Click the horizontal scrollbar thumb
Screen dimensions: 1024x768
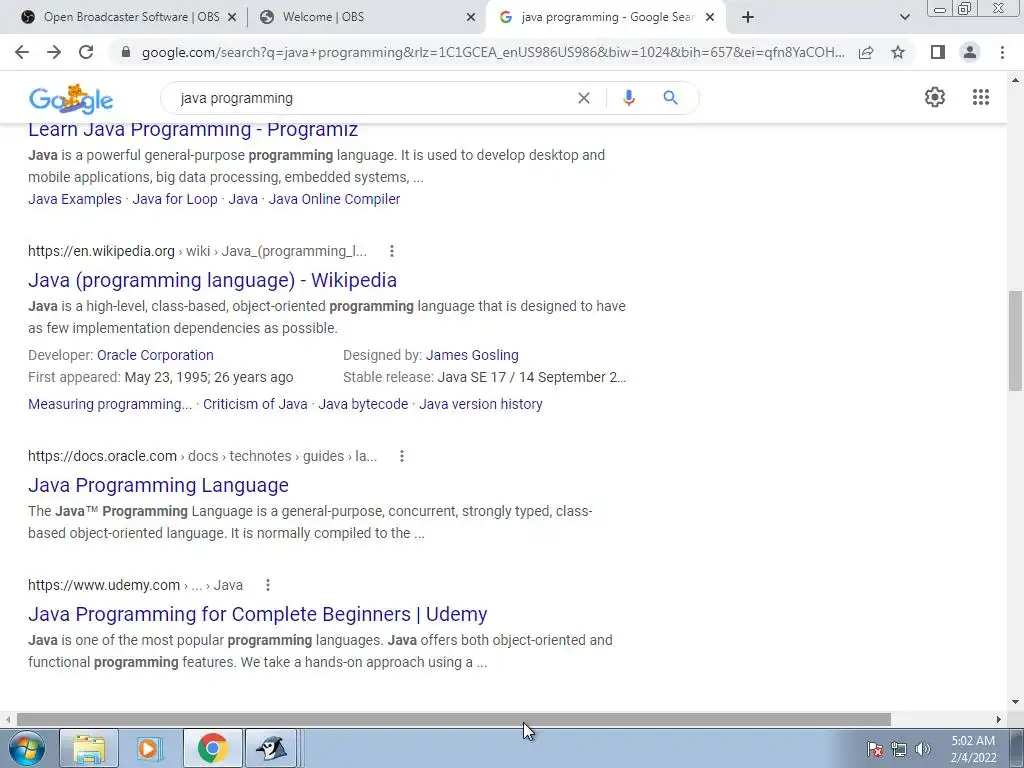[453, 719]
